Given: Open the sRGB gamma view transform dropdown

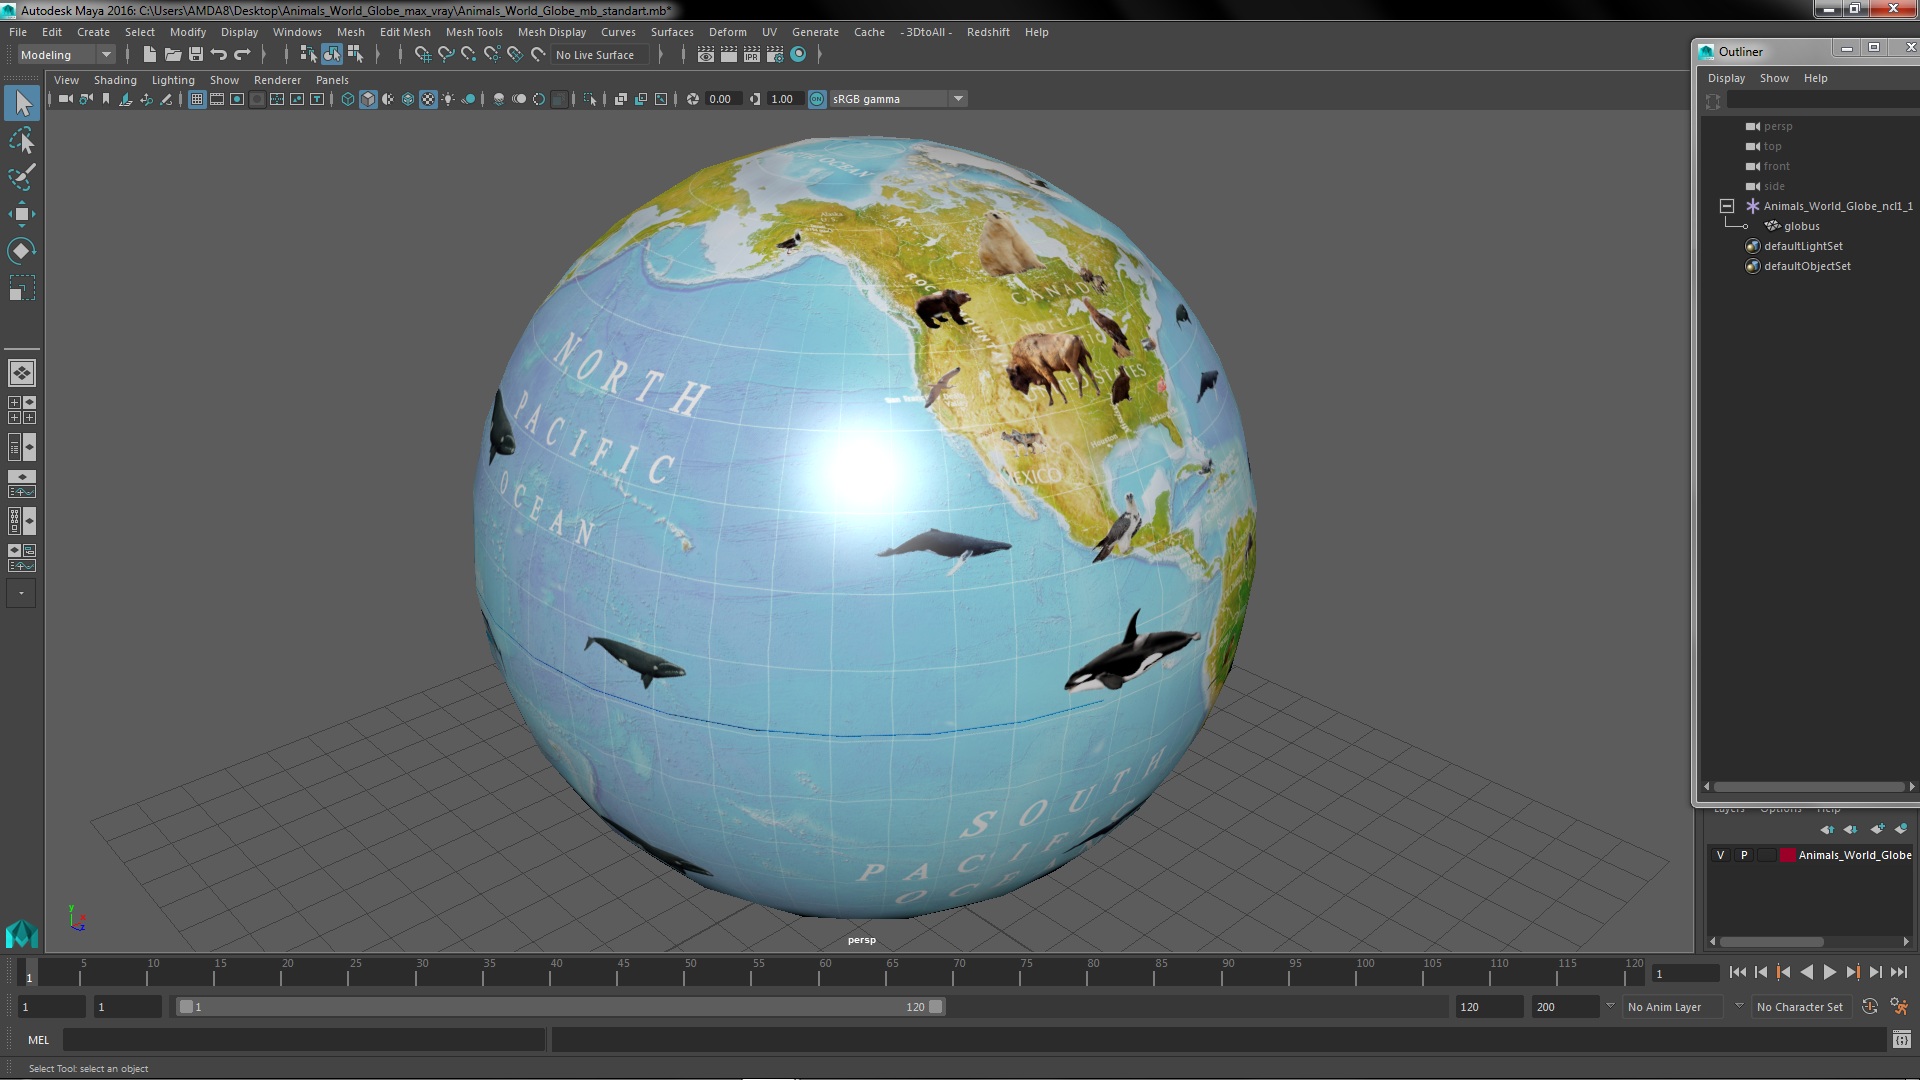Looking at the screenshot, I should point(957,99).
